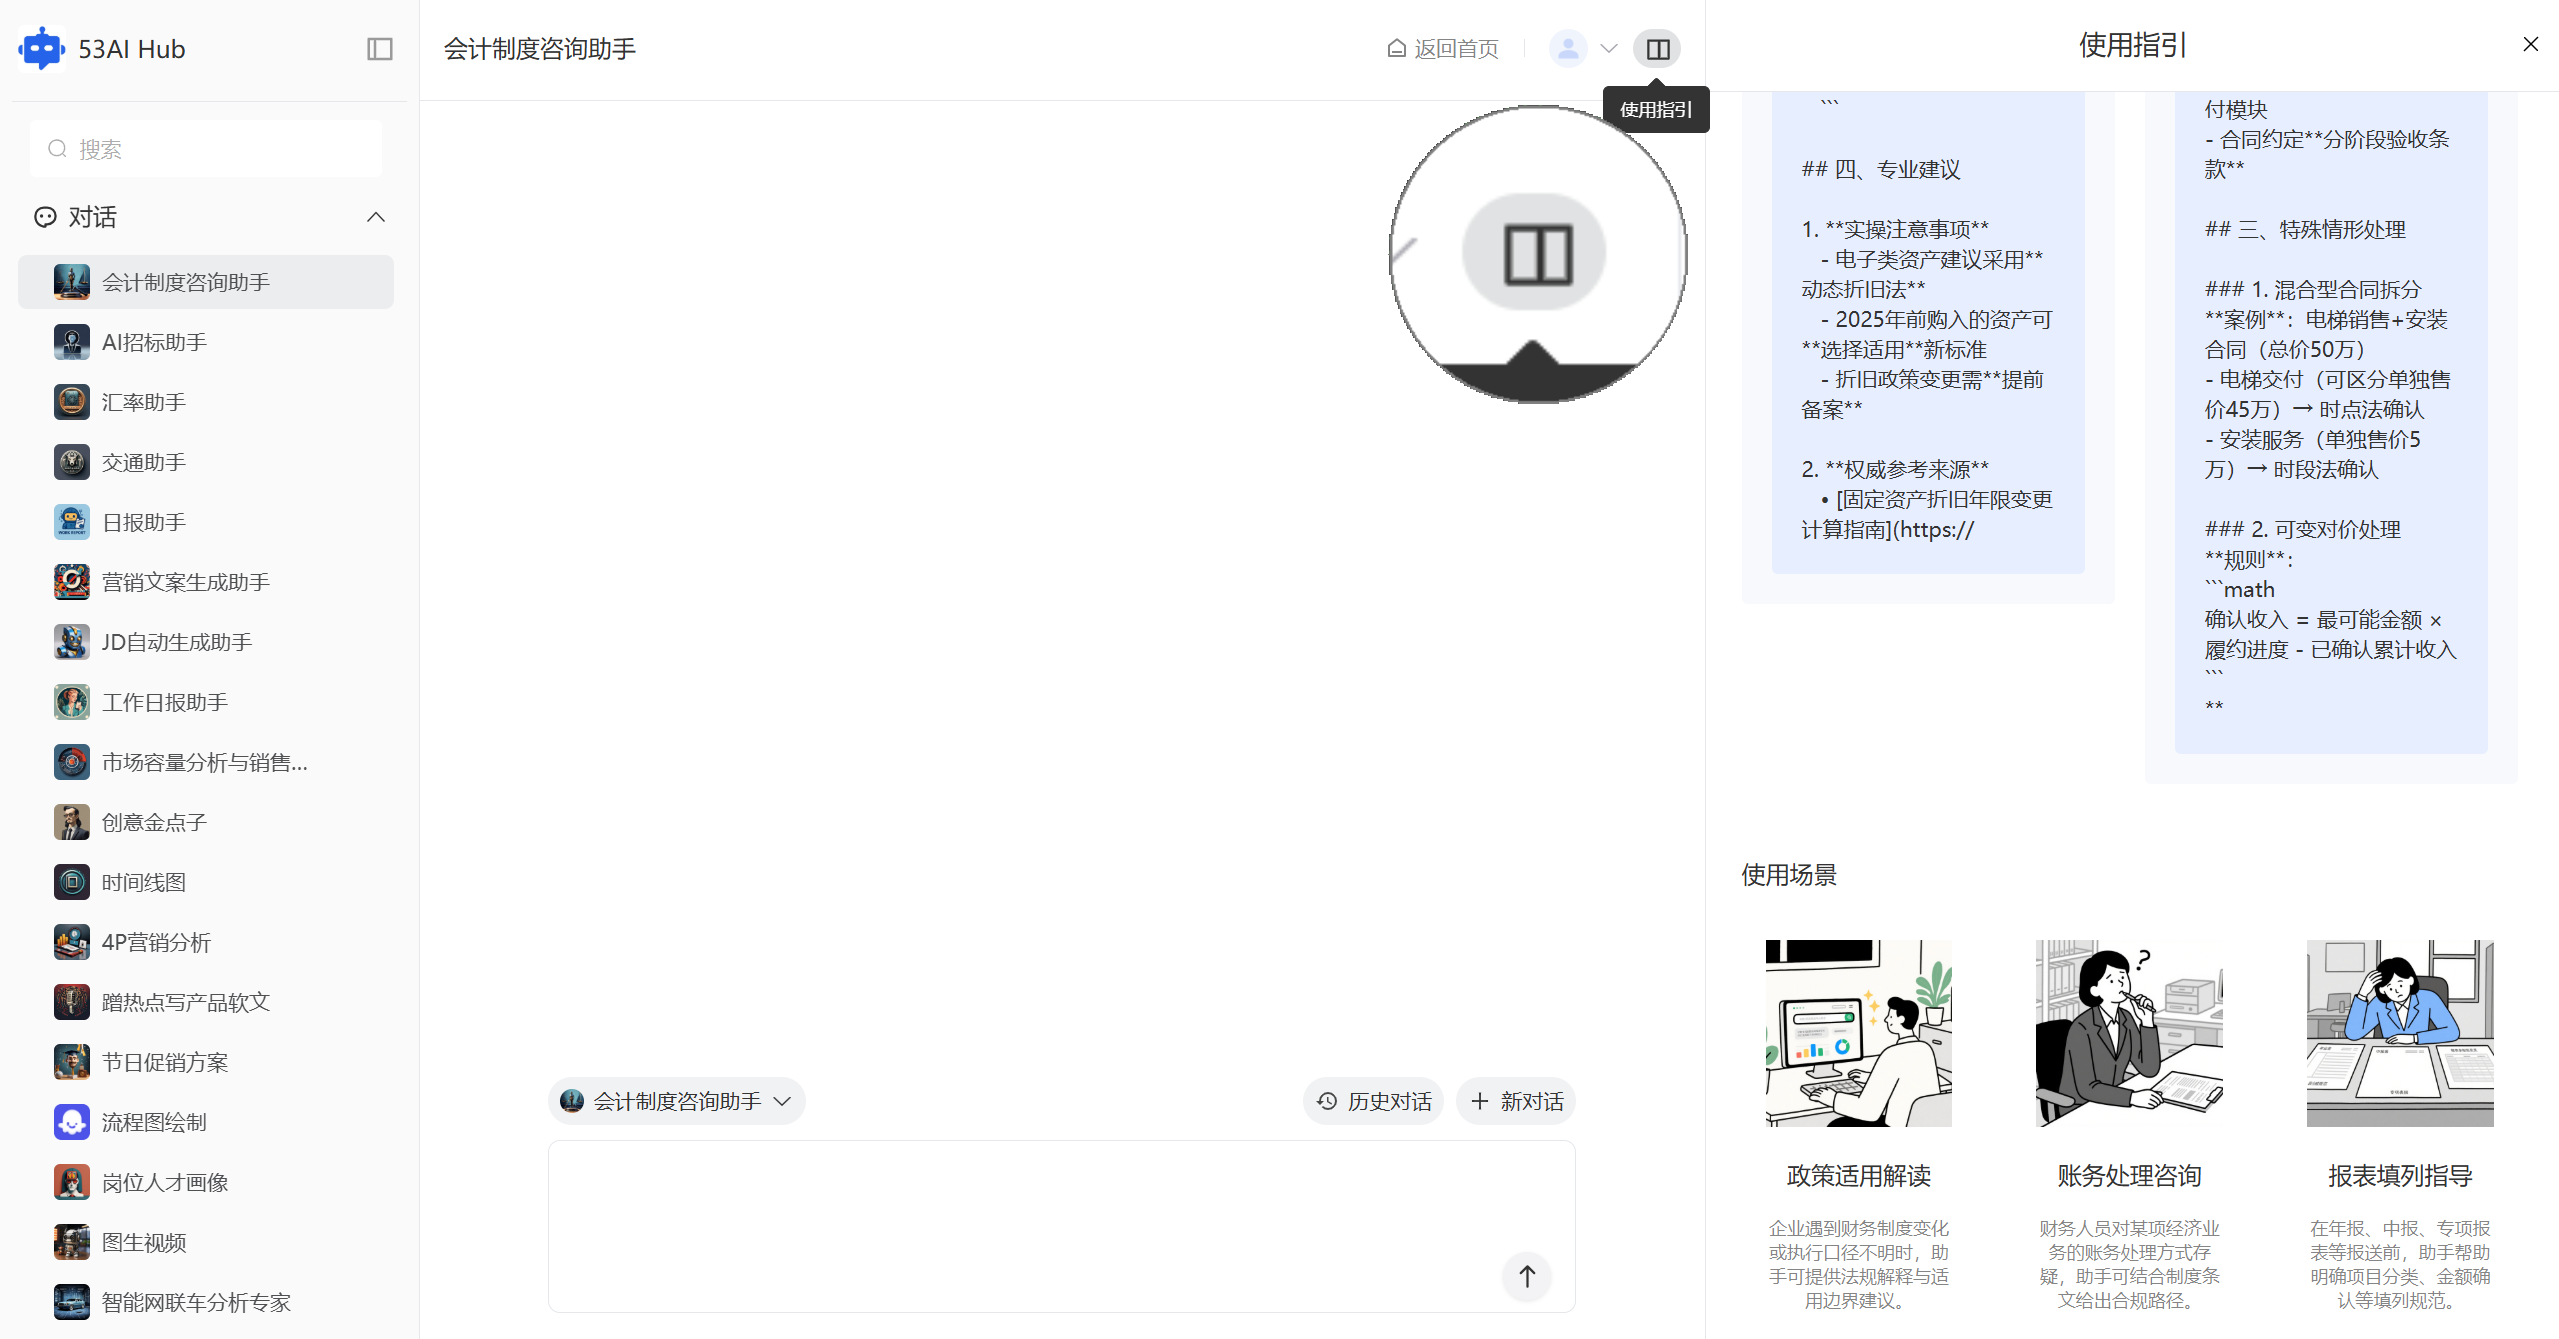Toggle the 使用指引 split-panel icon
The width and height of the screenshot is (2559, 1339).
click(x=1657, y=49)
